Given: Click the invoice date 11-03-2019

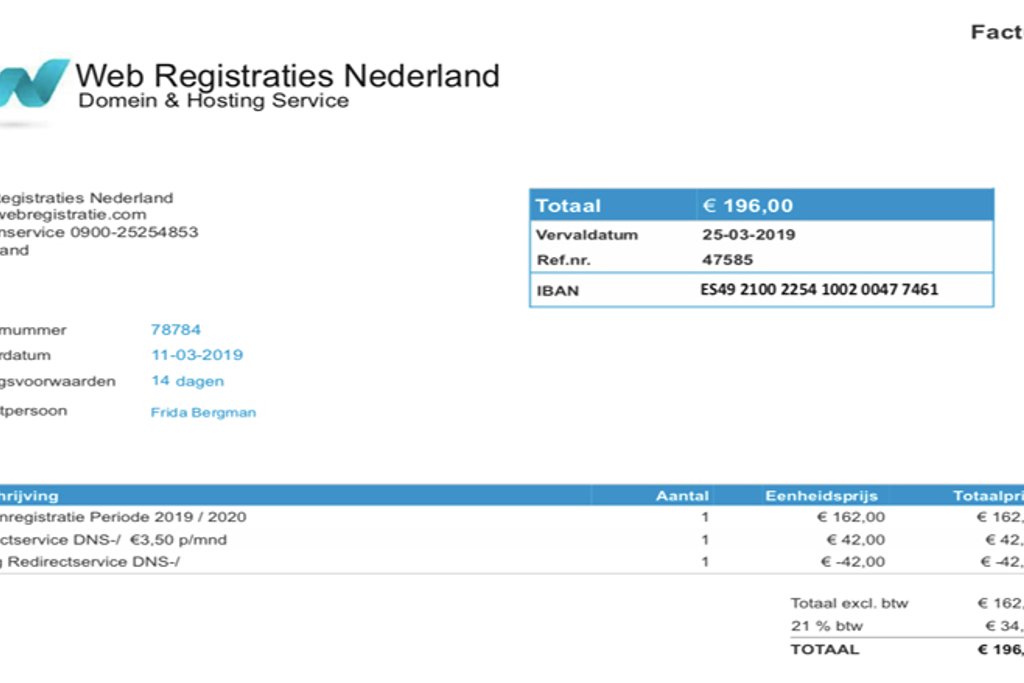Looking at the screenshot, I should coord(197,355).
